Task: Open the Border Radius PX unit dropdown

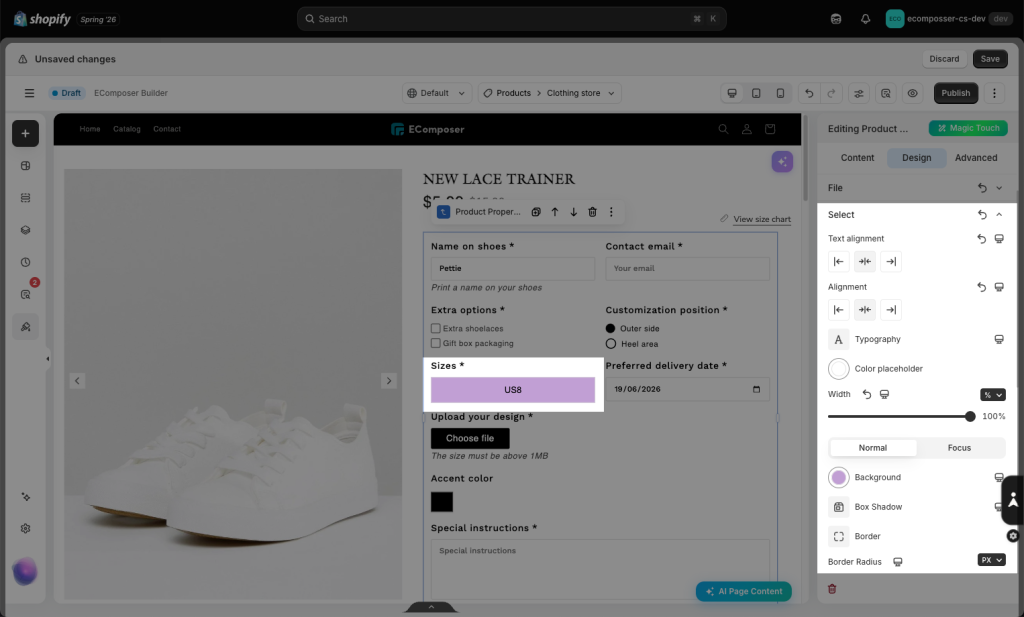Action: 991,560
